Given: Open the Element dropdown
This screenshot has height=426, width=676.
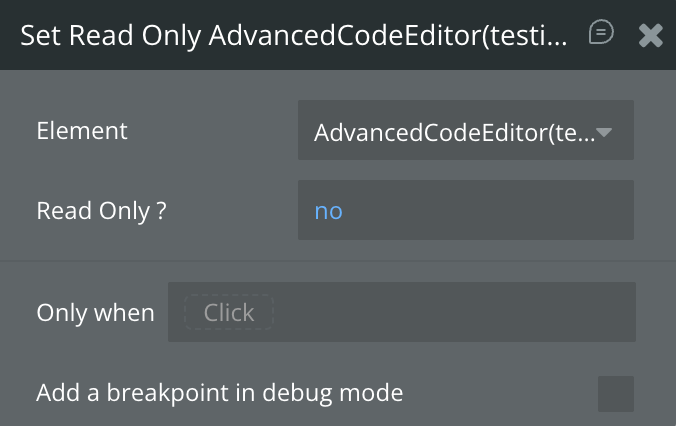Looking at the screenshot, I should tap(465, 131).
